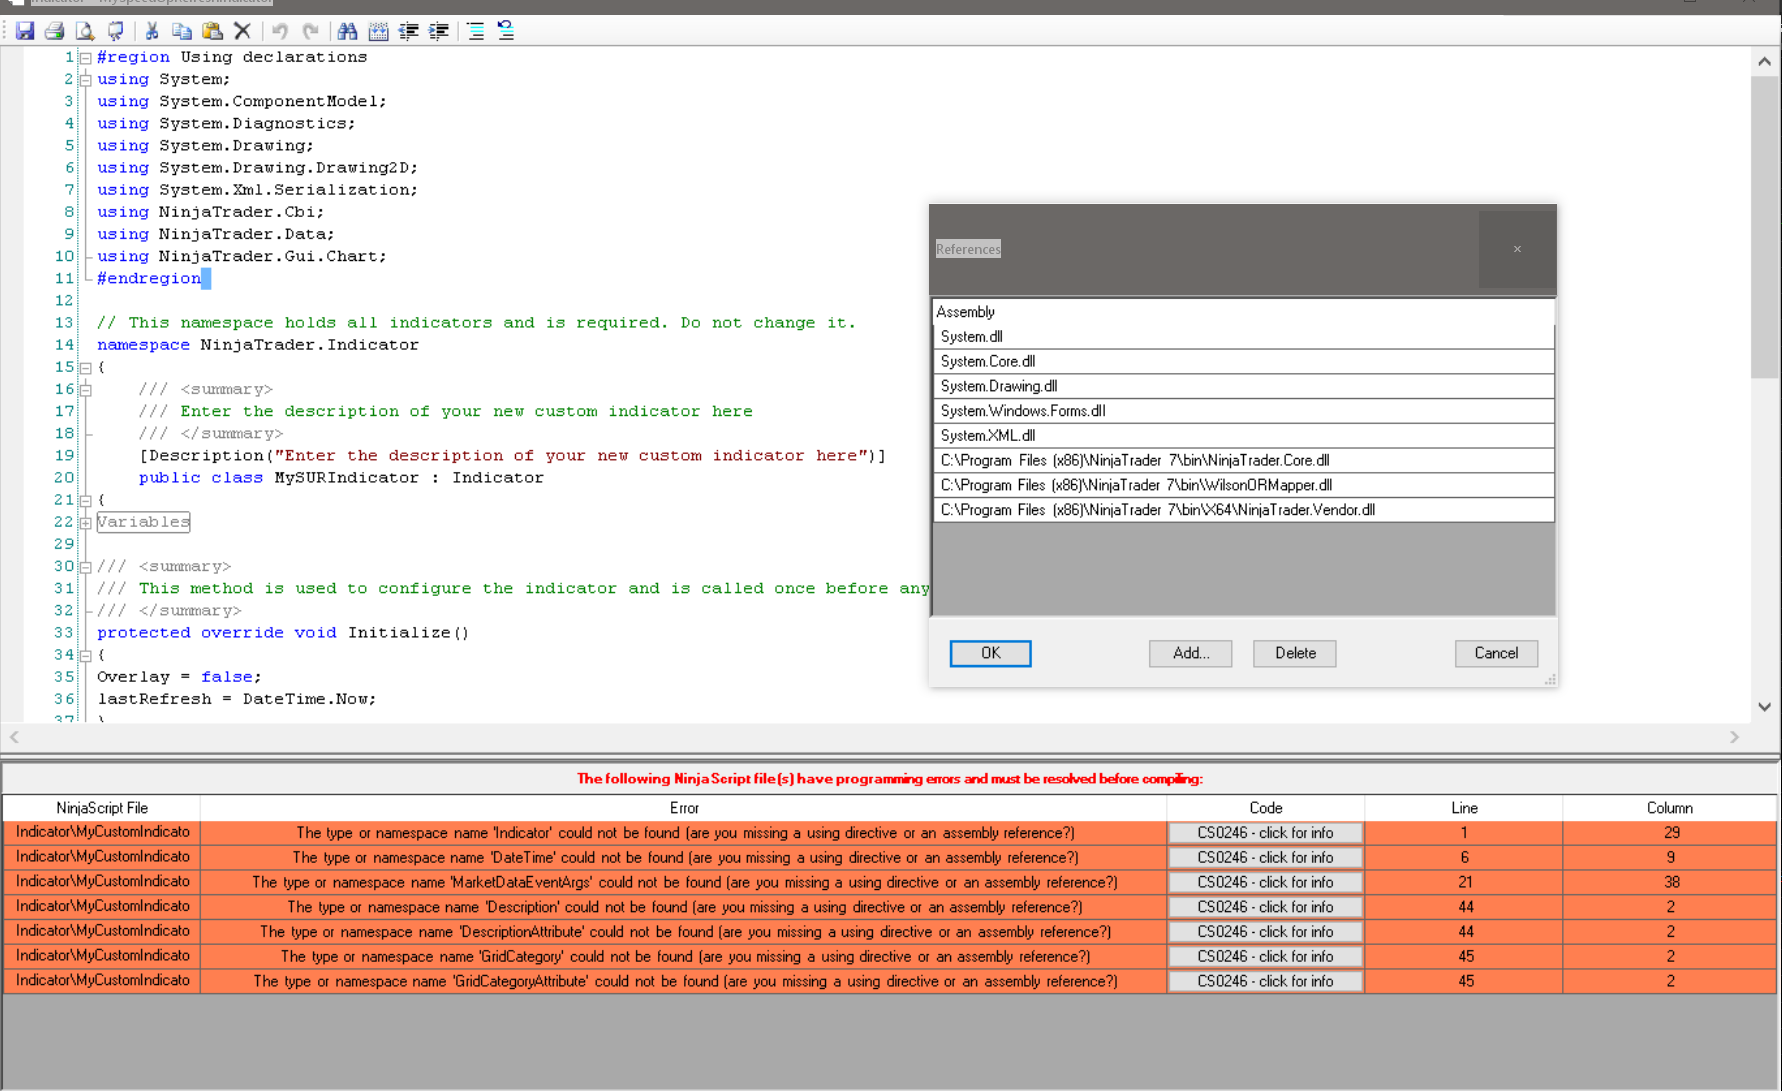Open CS0246 info for 'Indicator' error

tap(1265, 833)
